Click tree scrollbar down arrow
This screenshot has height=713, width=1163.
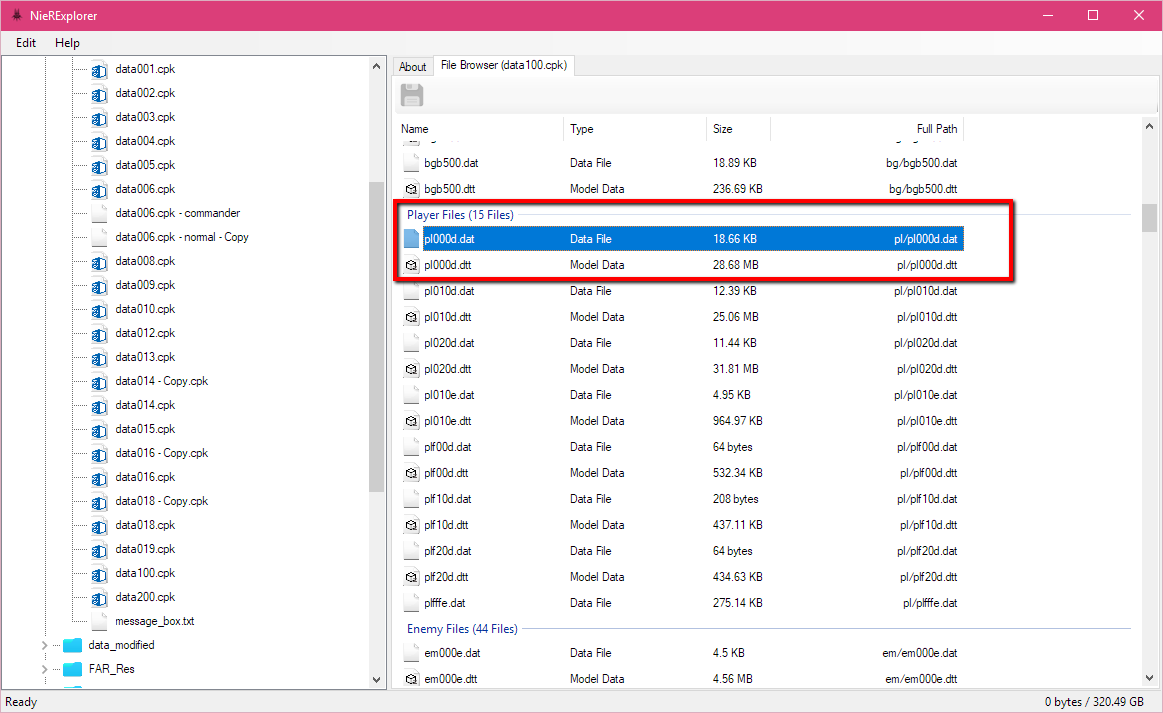point(376,680)
